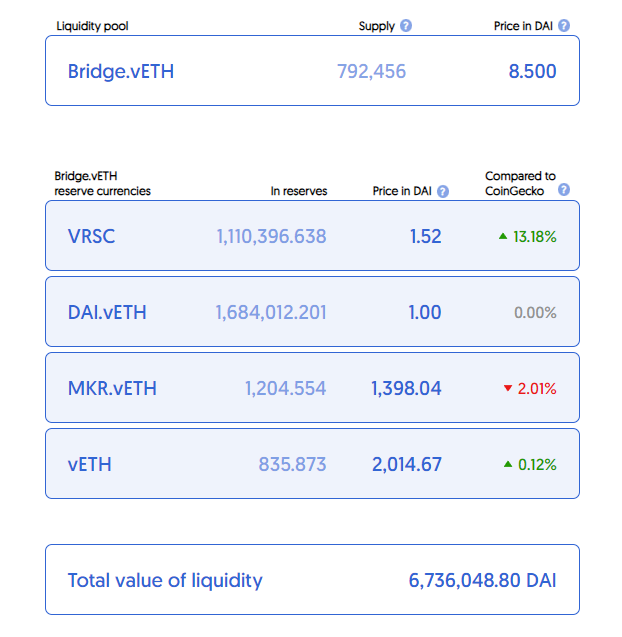Screen dimensions: 622x637
Task: Click help icon beside top Price in DAI
Action: [x=563, y=26]
